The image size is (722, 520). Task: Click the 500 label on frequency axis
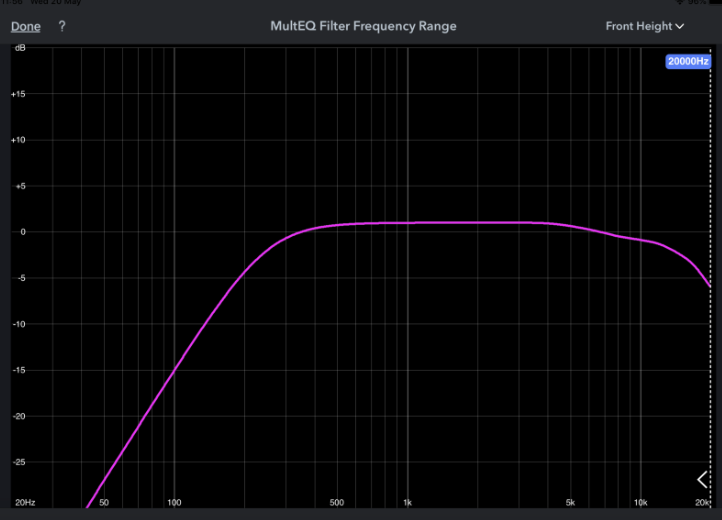(x=336, y=501)
